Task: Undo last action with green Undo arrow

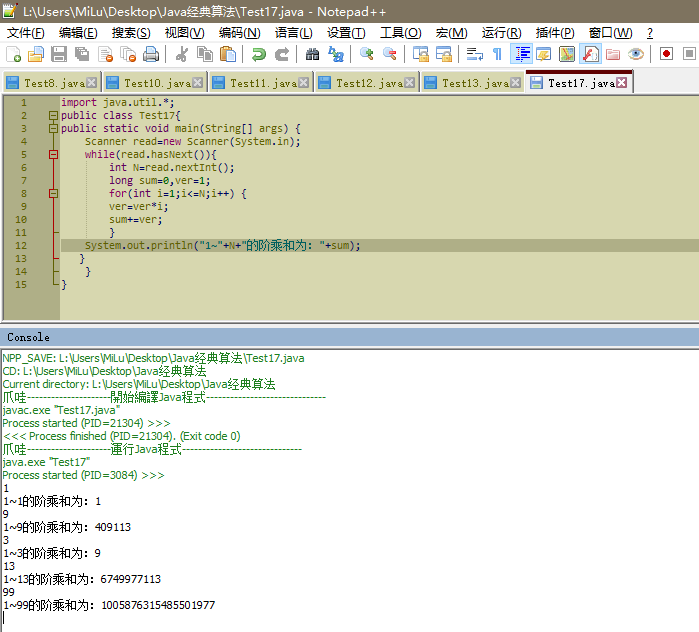Action: pos(259,54)
